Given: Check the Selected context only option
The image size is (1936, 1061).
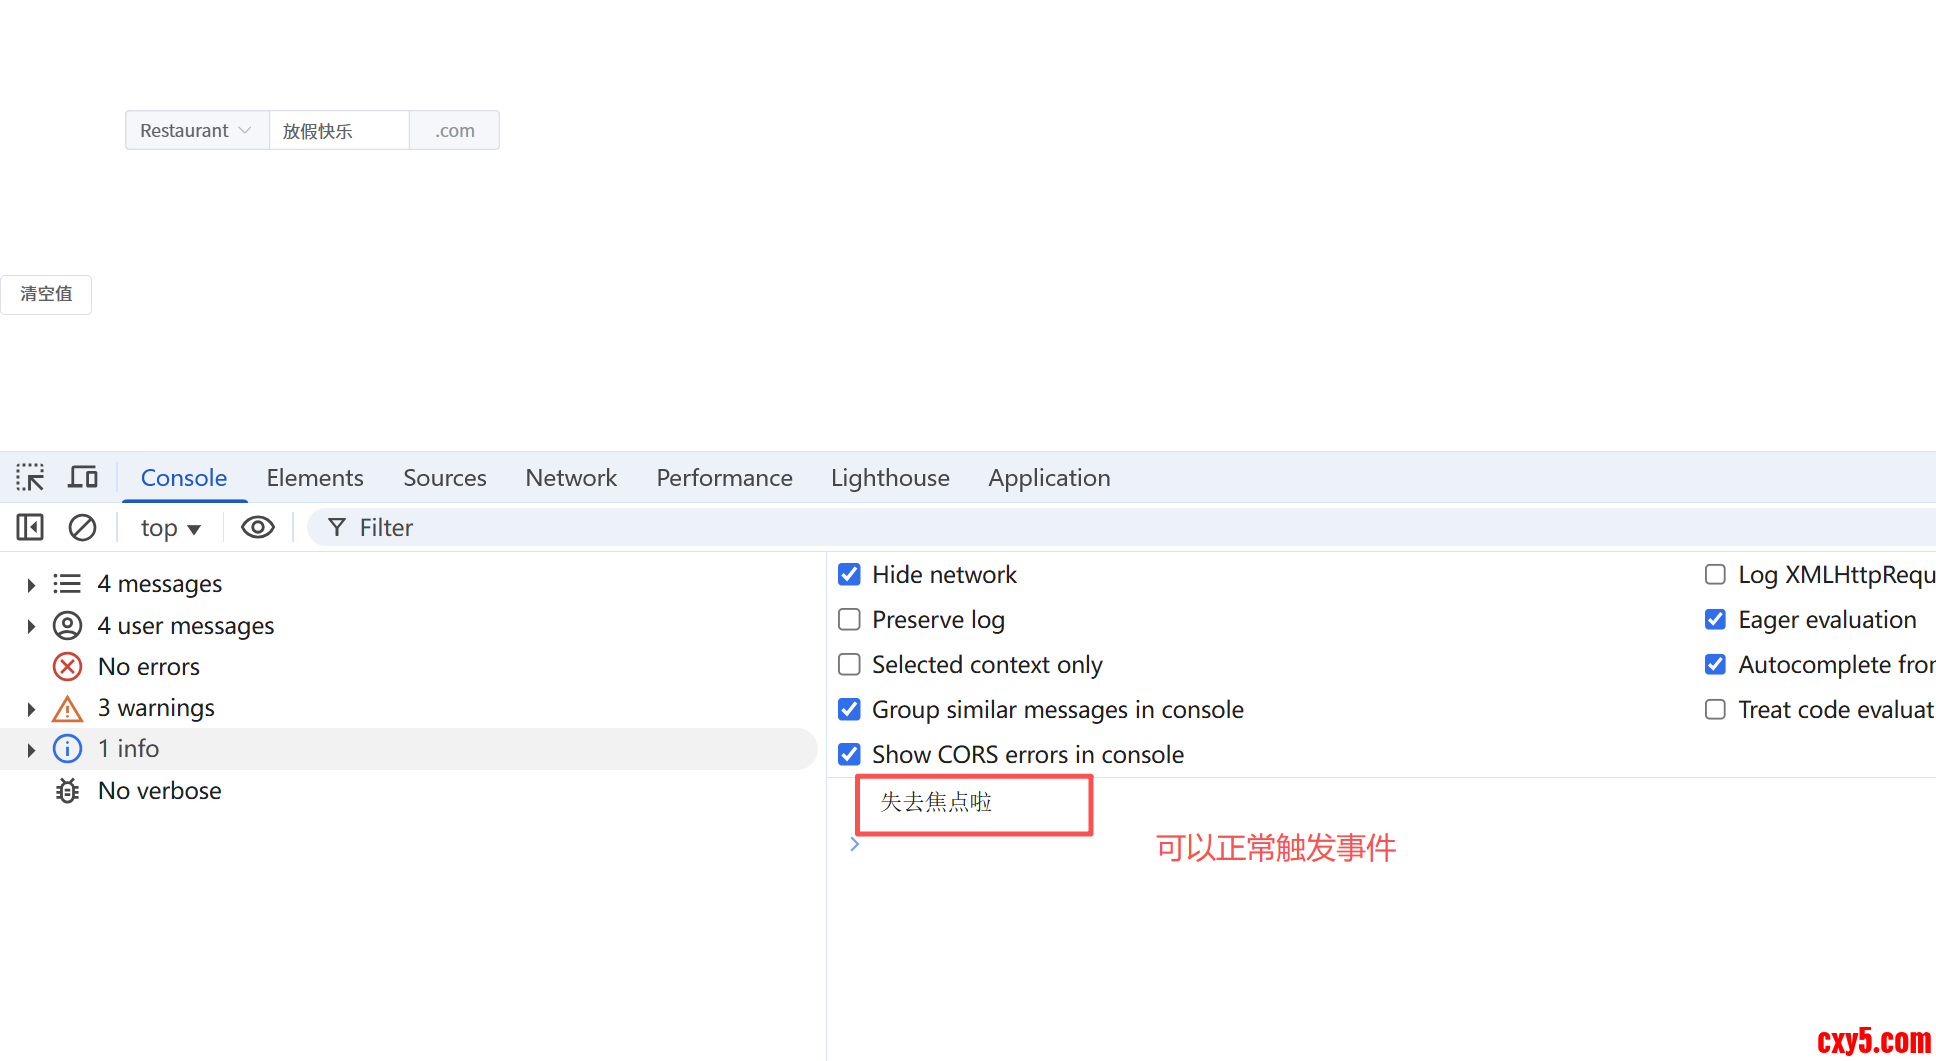Looking at the screenshot, I should point(849,665).
